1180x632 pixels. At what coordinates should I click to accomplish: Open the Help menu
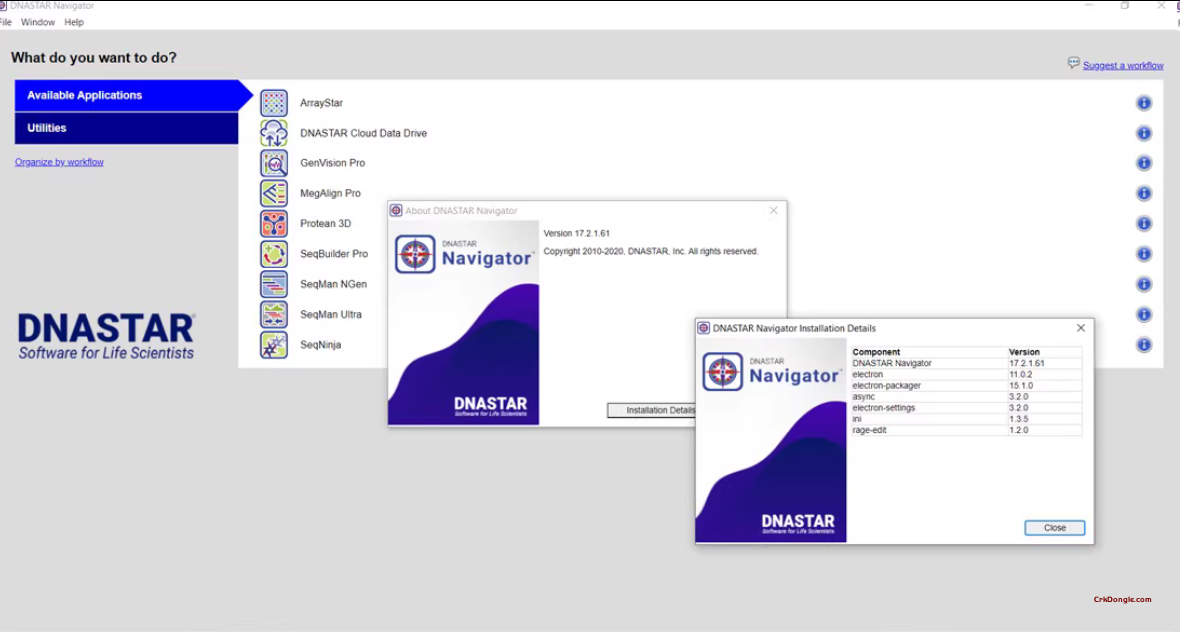pyautogui.click(x=74, y=22)
